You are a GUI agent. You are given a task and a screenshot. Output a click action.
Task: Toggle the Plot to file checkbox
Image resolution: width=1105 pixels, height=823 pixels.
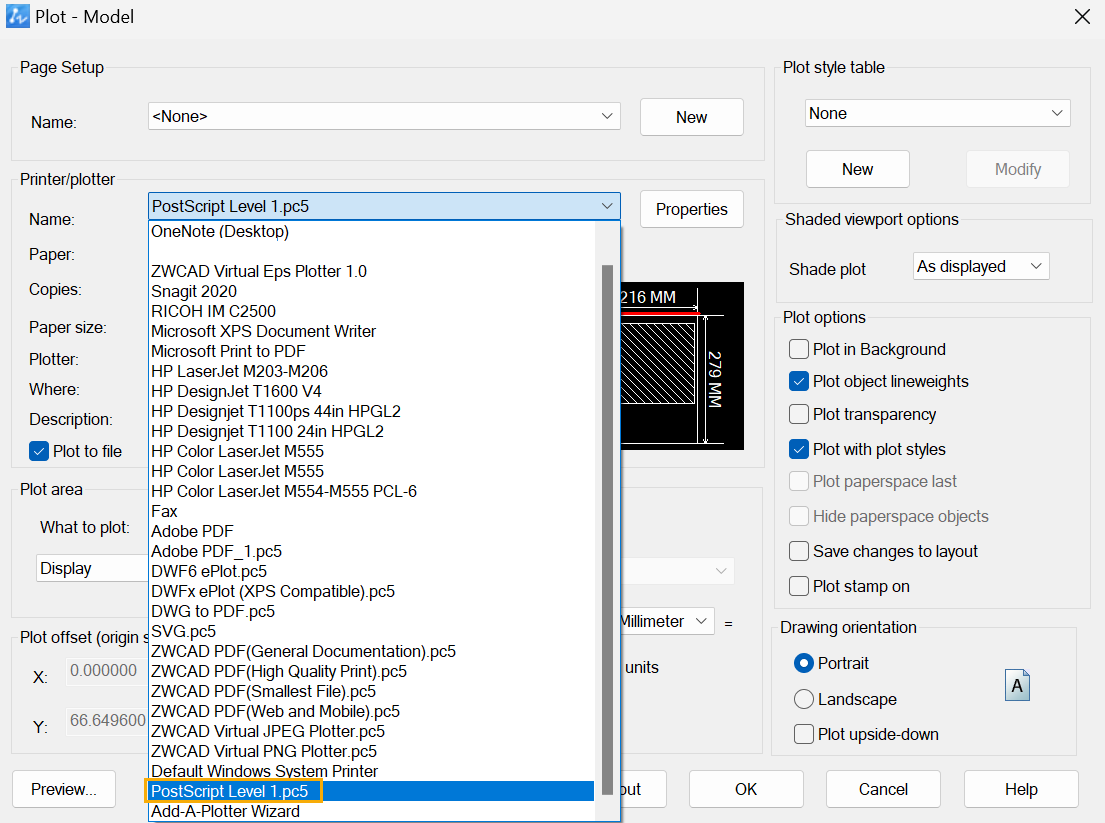pyautogui.click(x=39, y=451)
